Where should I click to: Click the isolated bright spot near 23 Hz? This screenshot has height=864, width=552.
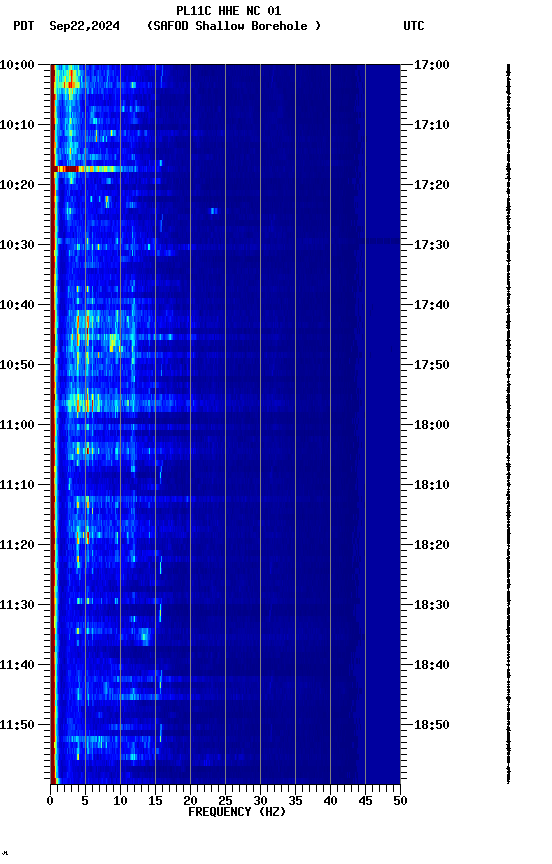click(214, 211)
